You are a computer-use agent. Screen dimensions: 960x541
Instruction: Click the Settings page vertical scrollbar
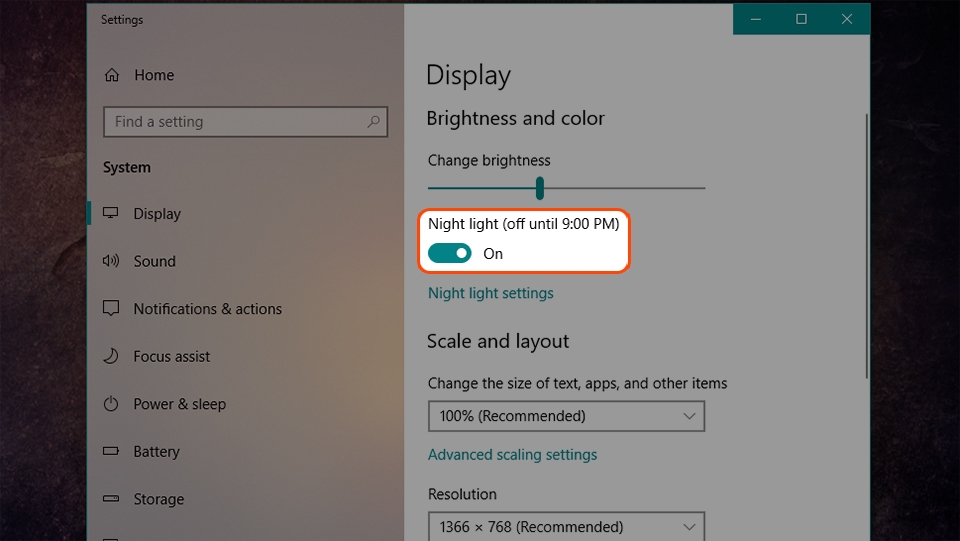click(866, 245)
